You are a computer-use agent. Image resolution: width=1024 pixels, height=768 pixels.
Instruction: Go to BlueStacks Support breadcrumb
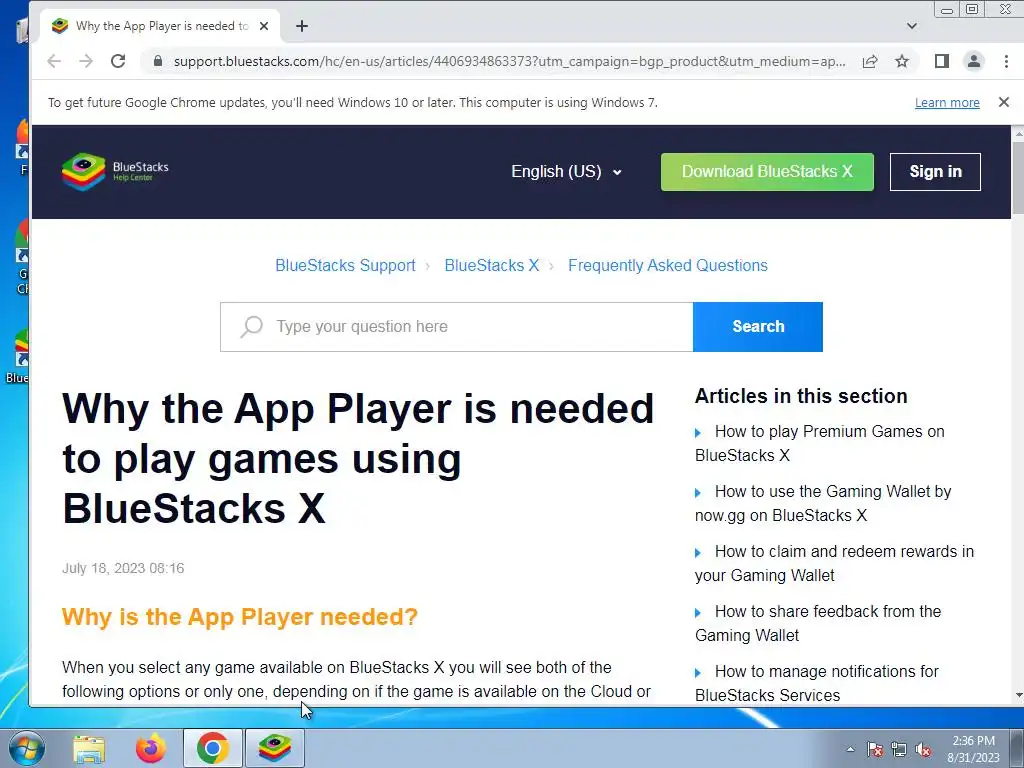pos(345,265)
